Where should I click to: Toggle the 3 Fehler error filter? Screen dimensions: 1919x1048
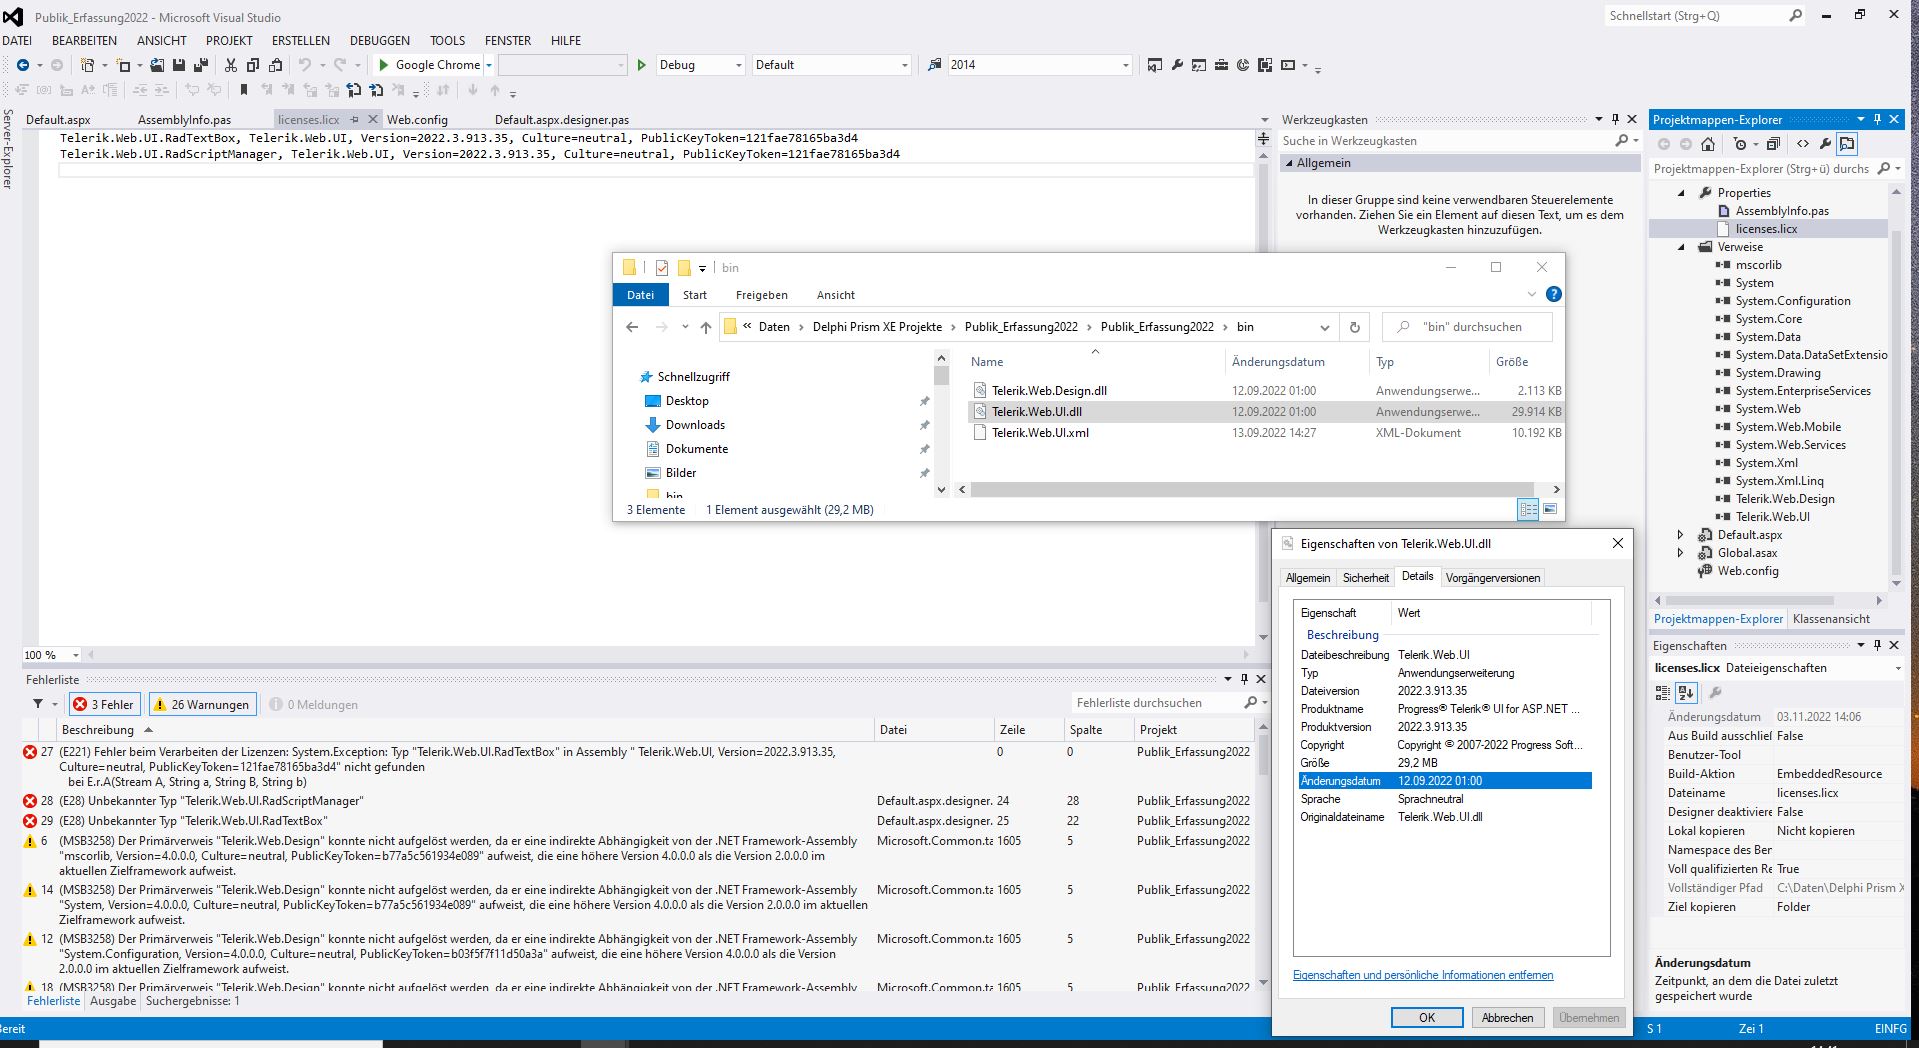pos(104,704)
